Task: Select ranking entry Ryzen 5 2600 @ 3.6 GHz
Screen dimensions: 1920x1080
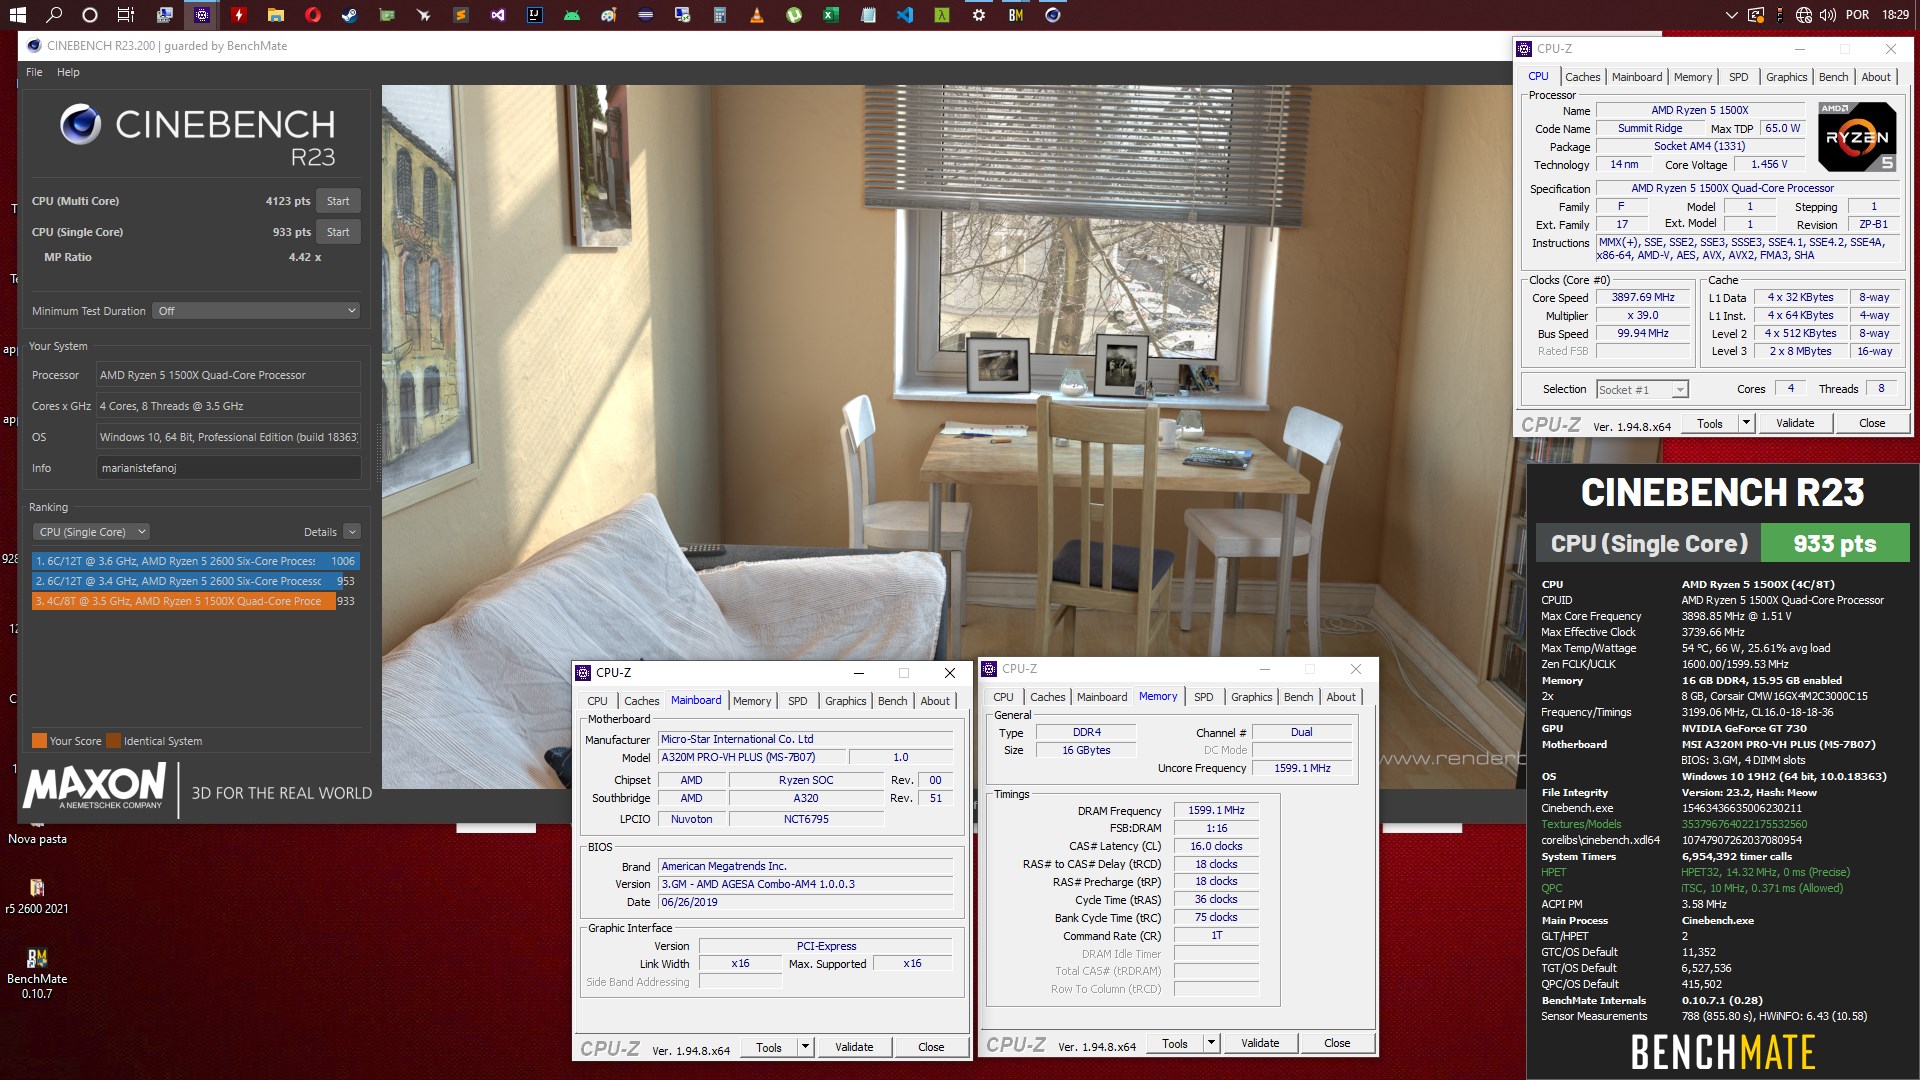Action: click(x=195, y=561)
